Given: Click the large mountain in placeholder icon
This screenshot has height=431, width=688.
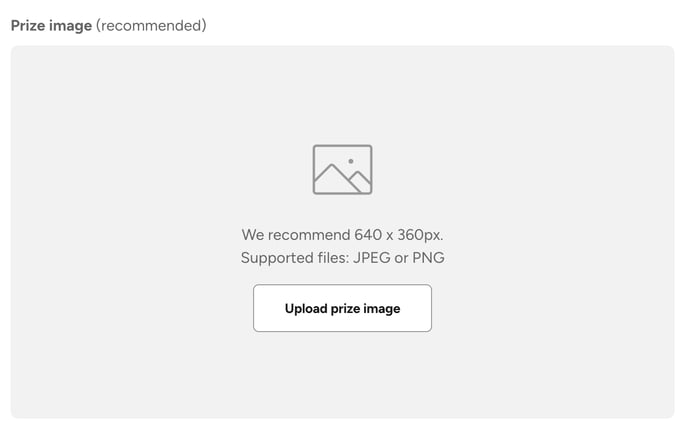Looking at the screenshot, I should coord(337,178).
